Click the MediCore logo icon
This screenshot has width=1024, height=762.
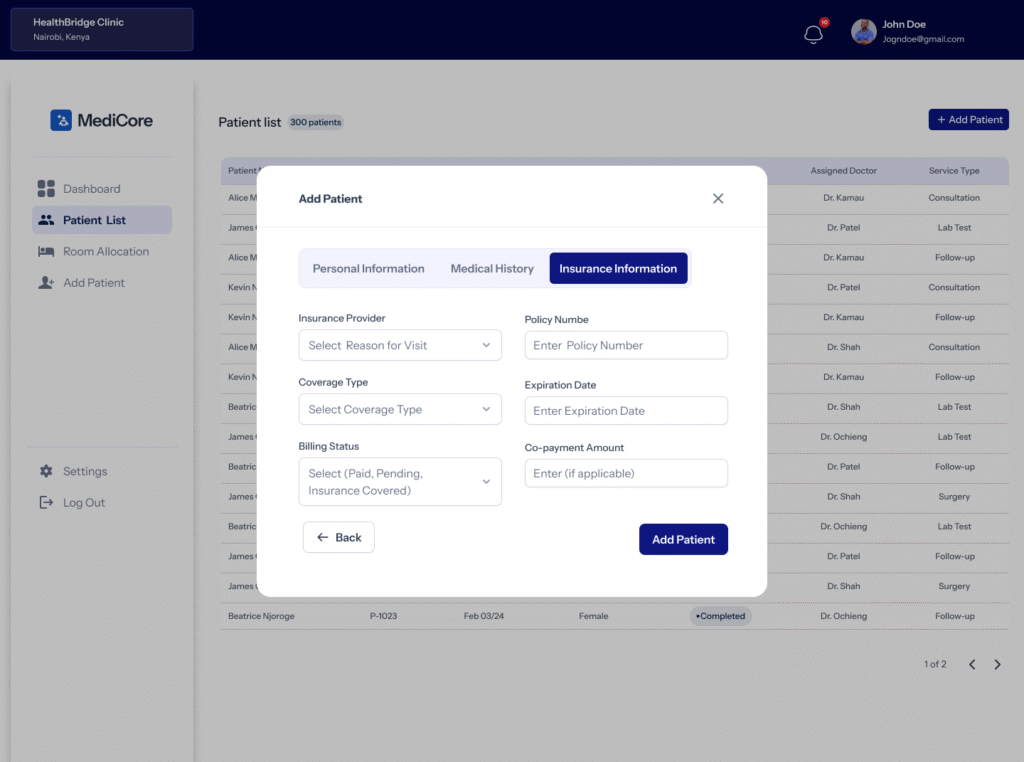tap(61, 120)
